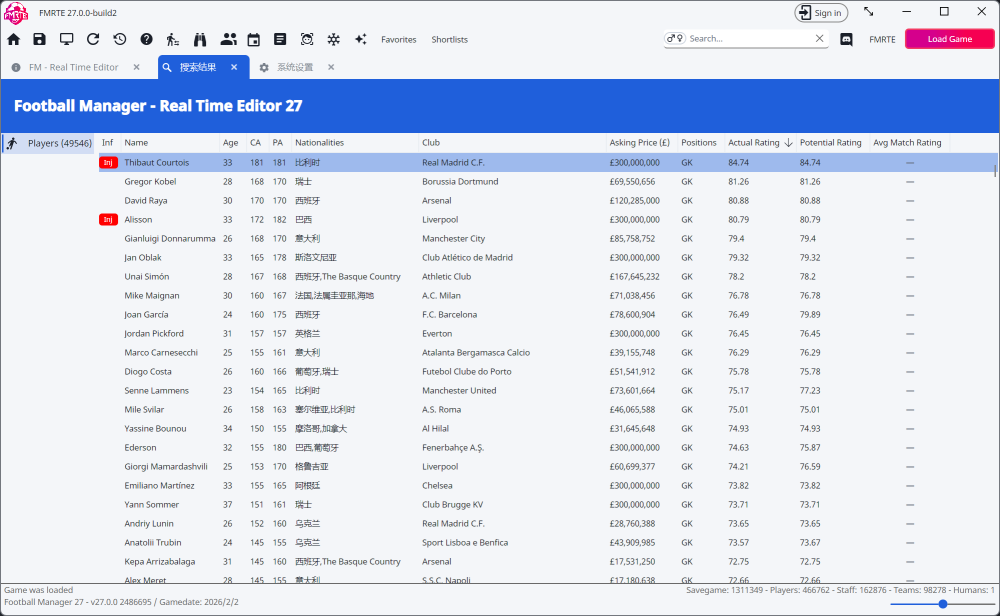
Task: Sort by Potential Rating column header
Action: click(x=830, y=143)
